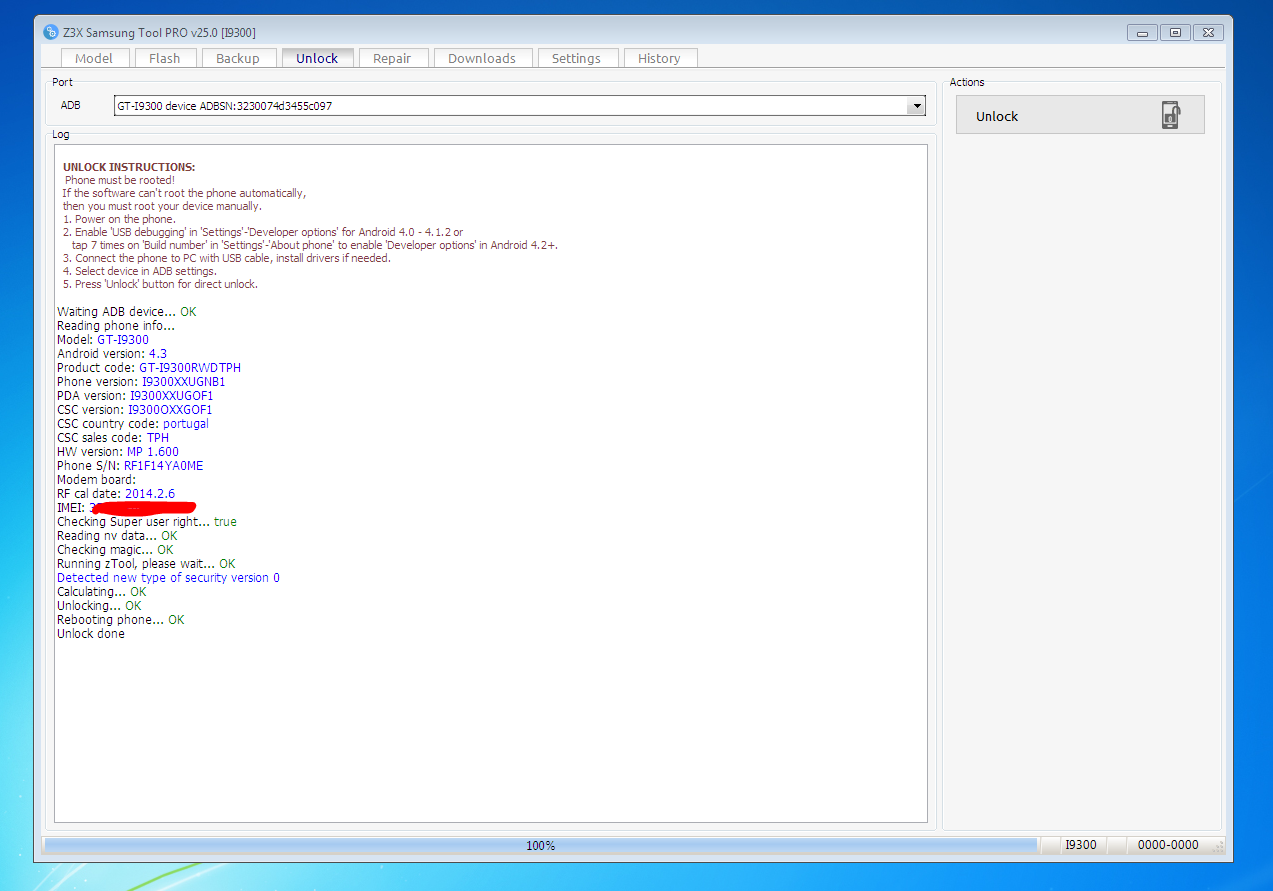
Task: Click 'UNLOCK INSTRUCTIONS:' heading in log
Action: (129, 167)
